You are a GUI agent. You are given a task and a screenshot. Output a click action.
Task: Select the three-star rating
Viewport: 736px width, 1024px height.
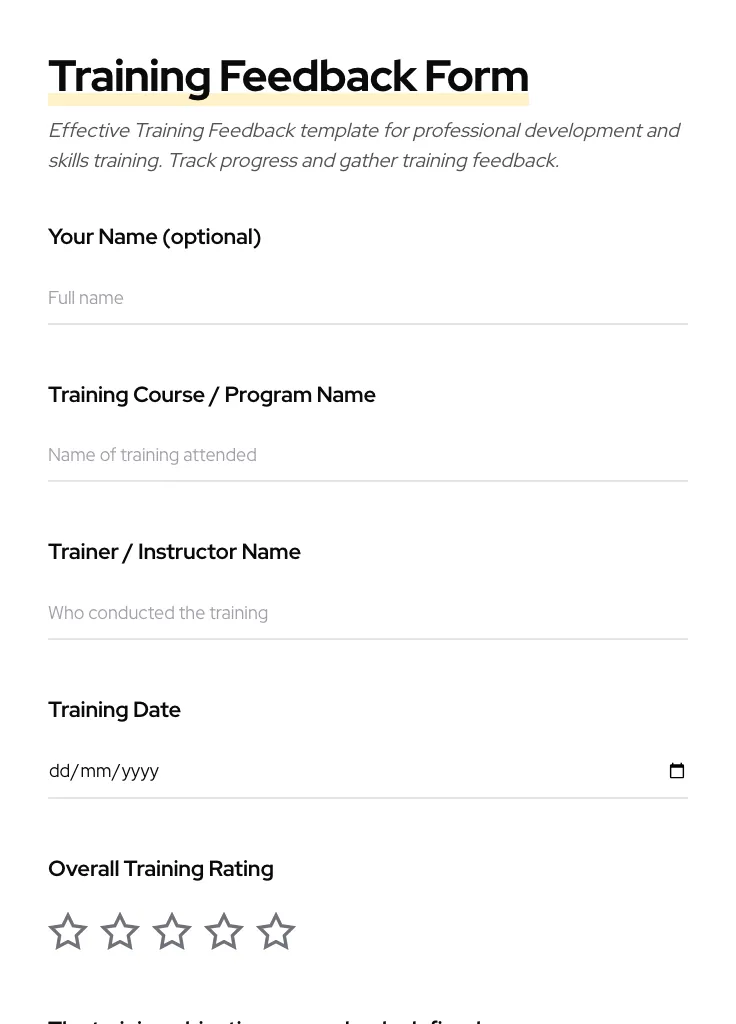tap(172, 931)
